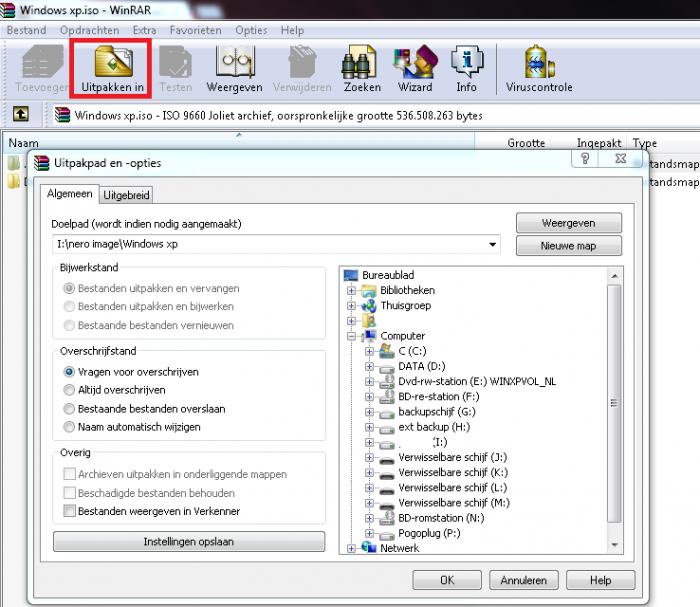
Task: Select C (C:) drive
Action: (x=412, y=351)
